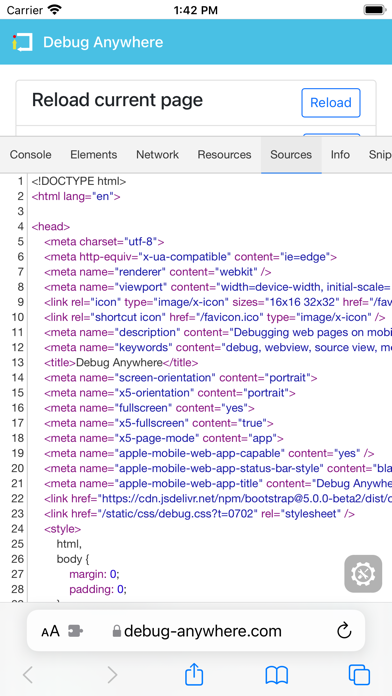
Task: Reload page with Safari refresh arrow
Action: [x=344, y=631]
